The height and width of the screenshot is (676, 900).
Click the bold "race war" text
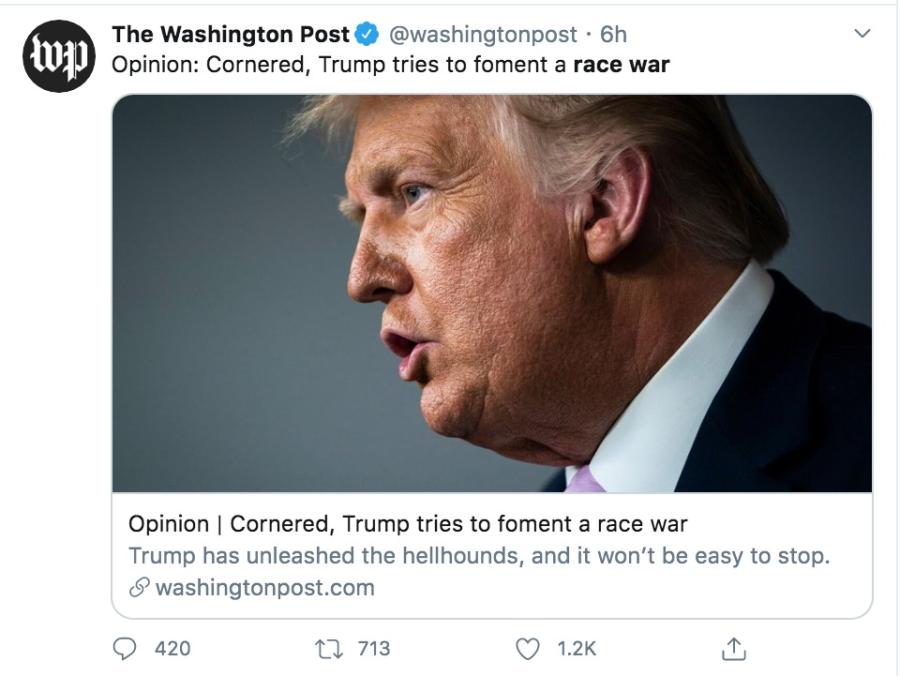[621, 65]
